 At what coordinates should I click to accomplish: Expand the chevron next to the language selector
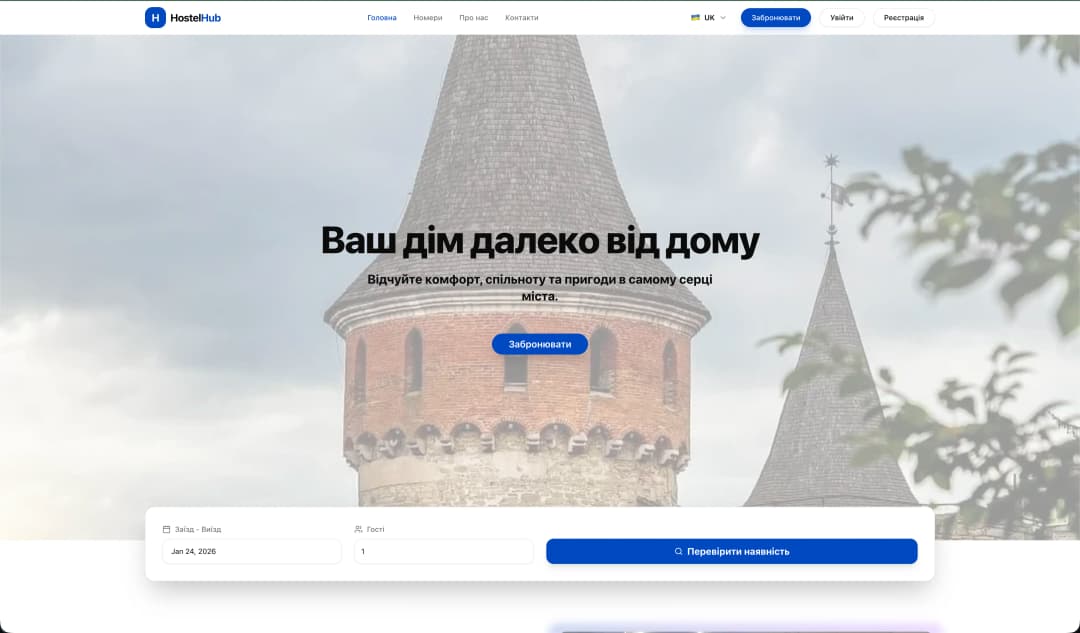point(723,17)
